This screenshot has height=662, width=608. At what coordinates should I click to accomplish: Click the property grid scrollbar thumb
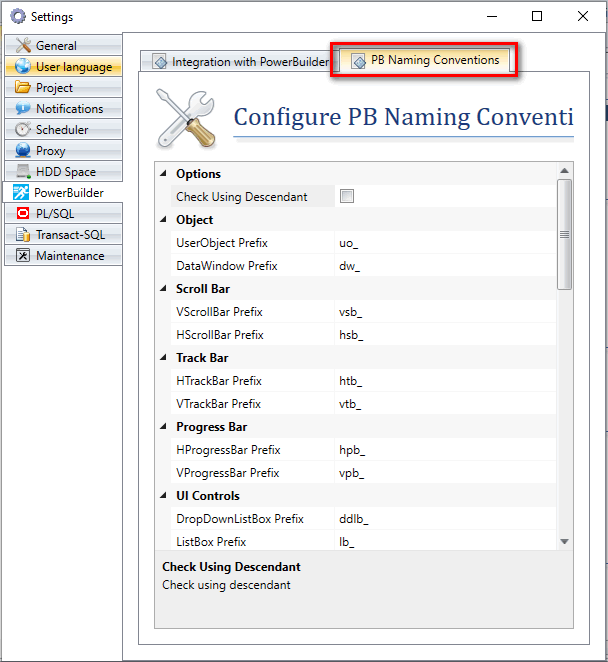(565, 234)
